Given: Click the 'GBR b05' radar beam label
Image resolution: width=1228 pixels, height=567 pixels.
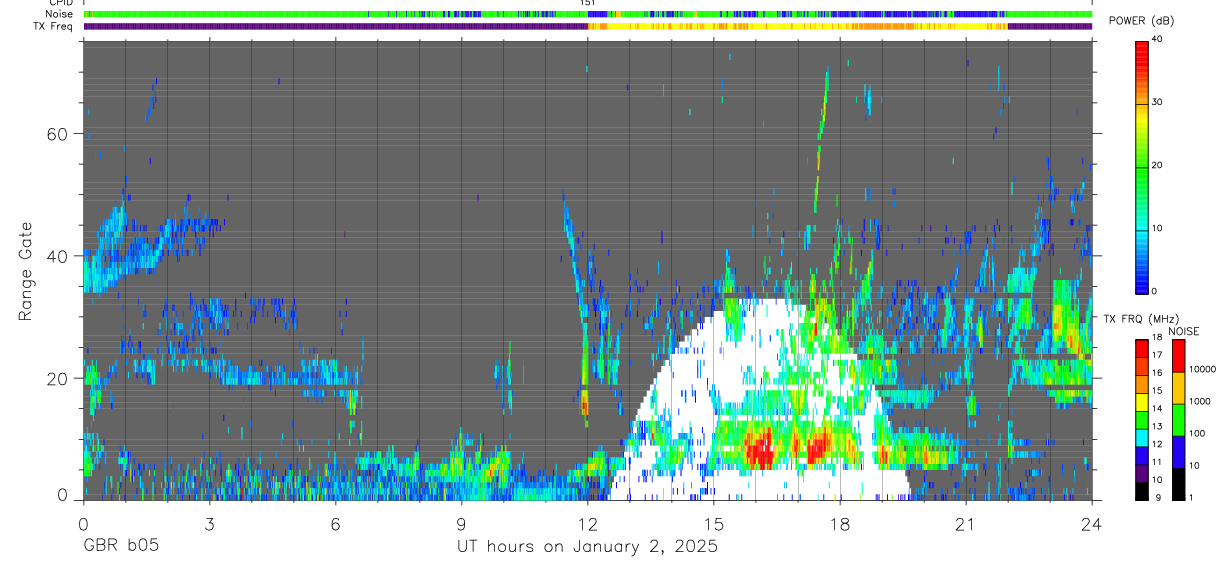Looking at the screenshot, I should (120, 547).
